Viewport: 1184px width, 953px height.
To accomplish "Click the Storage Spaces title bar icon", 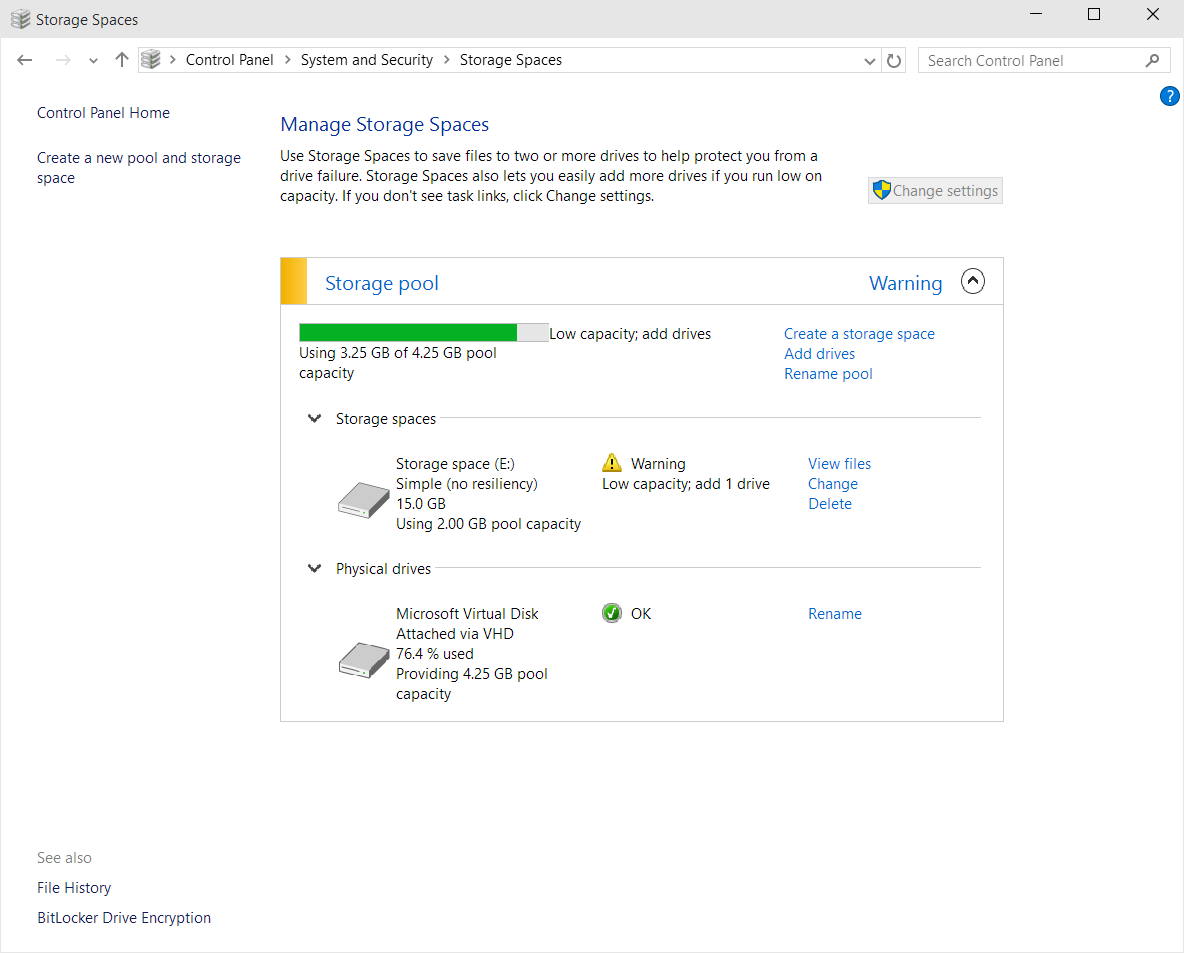I will pyautogui.click(x=20, y=19).
